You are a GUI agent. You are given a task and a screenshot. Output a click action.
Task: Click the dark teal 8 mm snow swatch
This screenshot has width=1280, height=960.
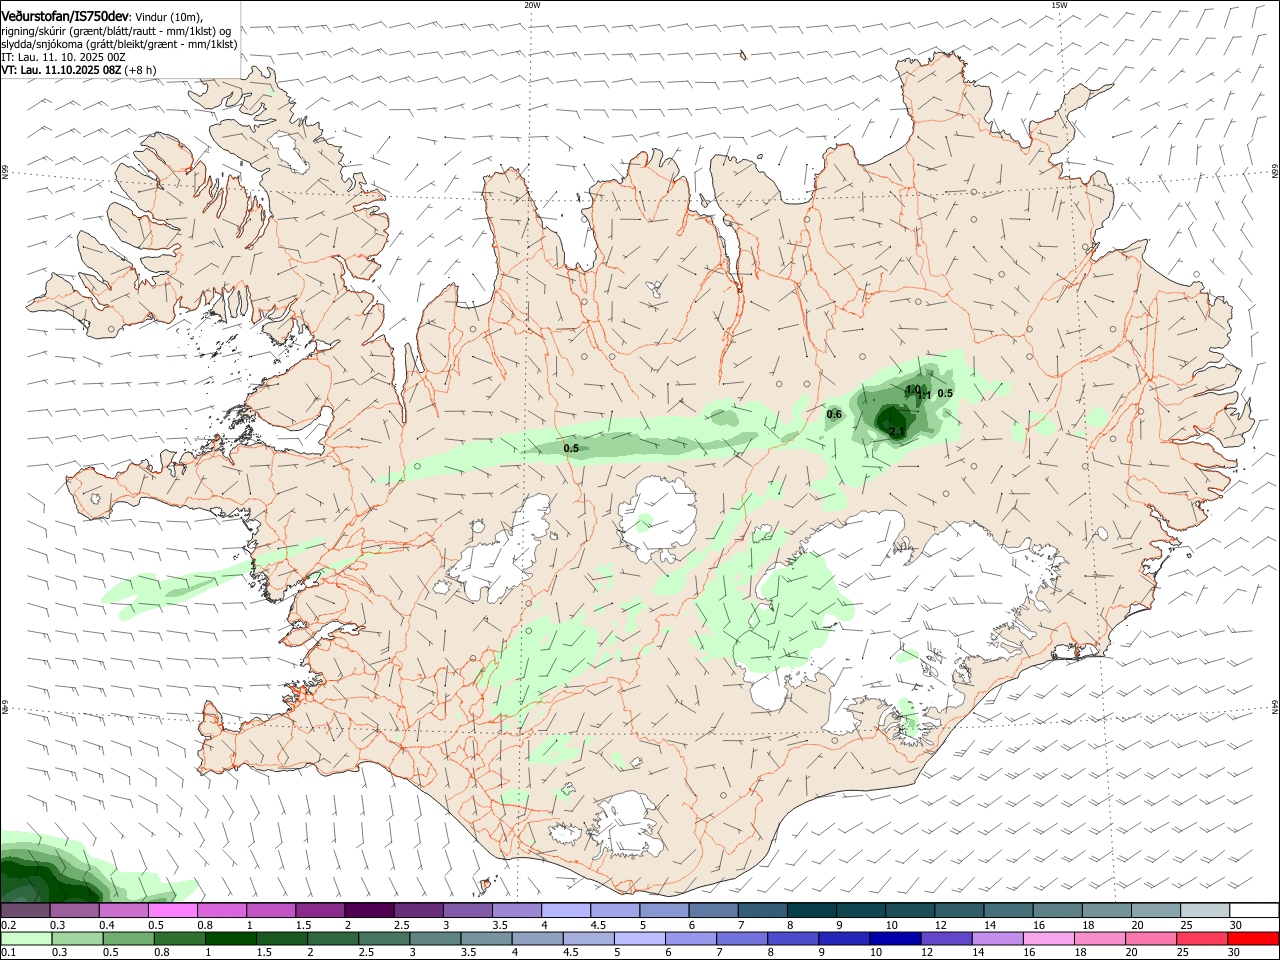[x=811, y=910]
